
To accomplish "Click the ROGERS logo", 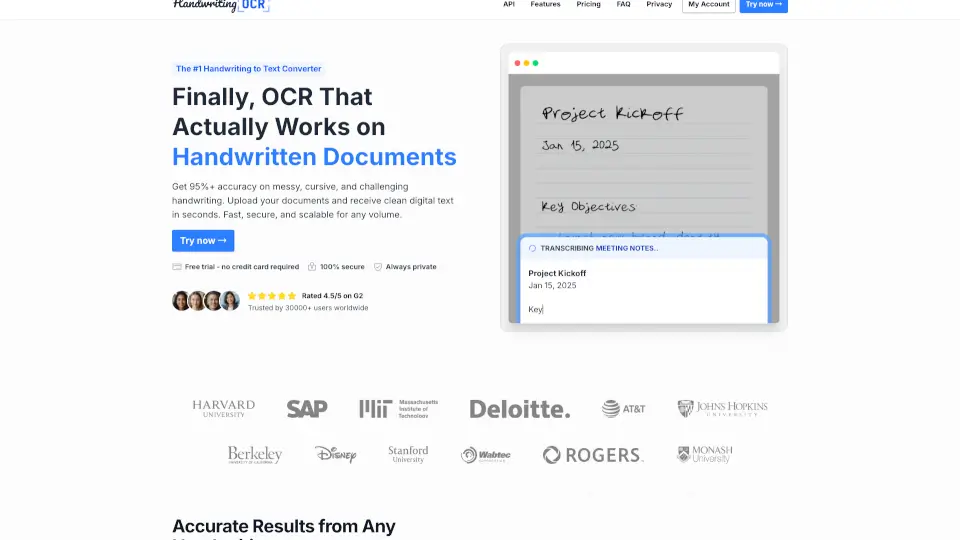I will [x=593, y=455].
